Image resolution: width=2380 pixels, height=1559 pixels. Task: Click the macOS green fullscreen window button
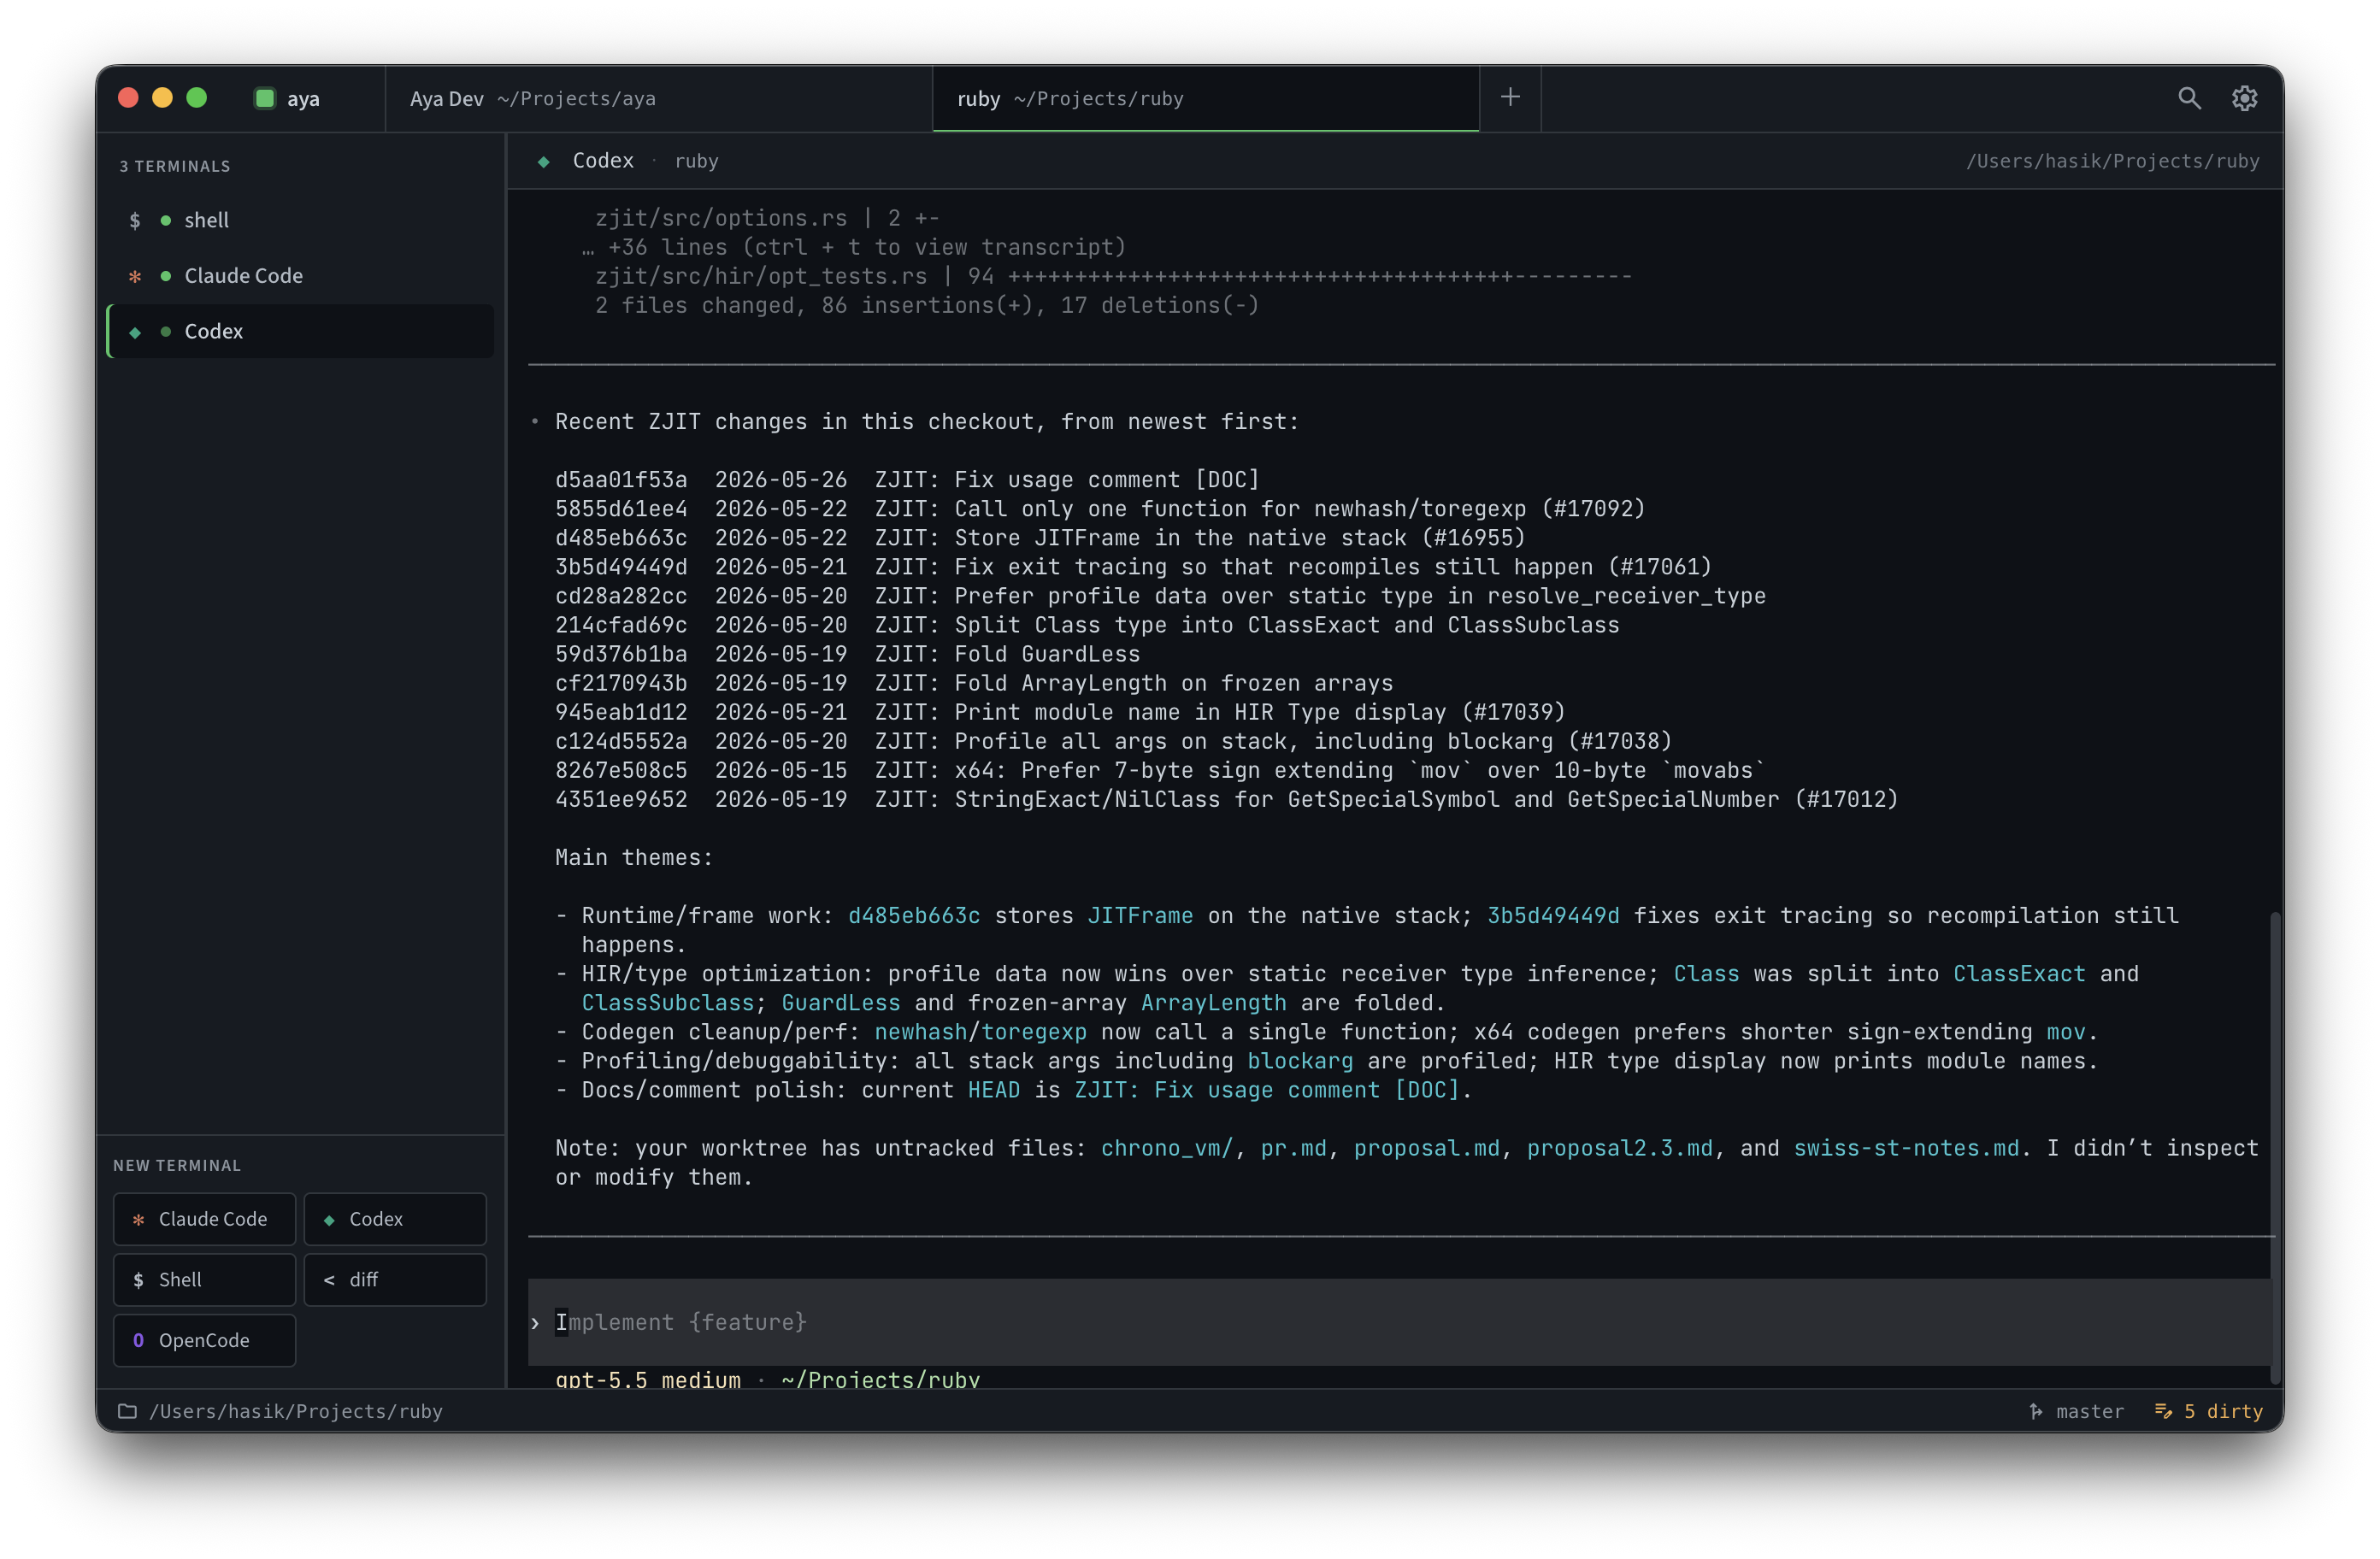tap(197, 98)
